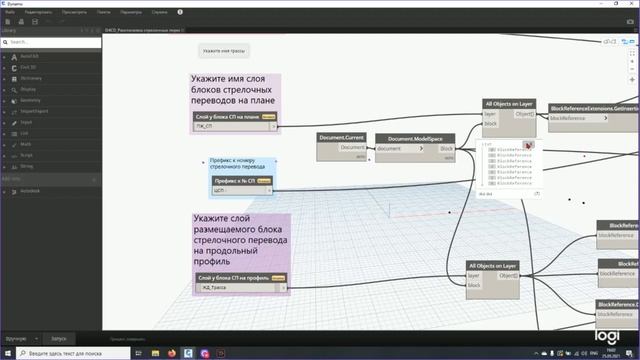The width and height of the screenshot is (640, 360).
Task: Expand the Autodesk add-ons tree
Action: coord(4,191)
